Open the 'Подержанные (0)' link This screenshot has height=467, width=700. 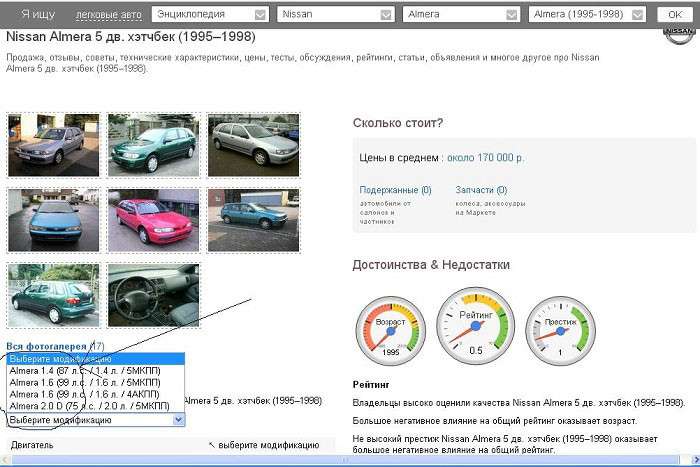(395, 190)
